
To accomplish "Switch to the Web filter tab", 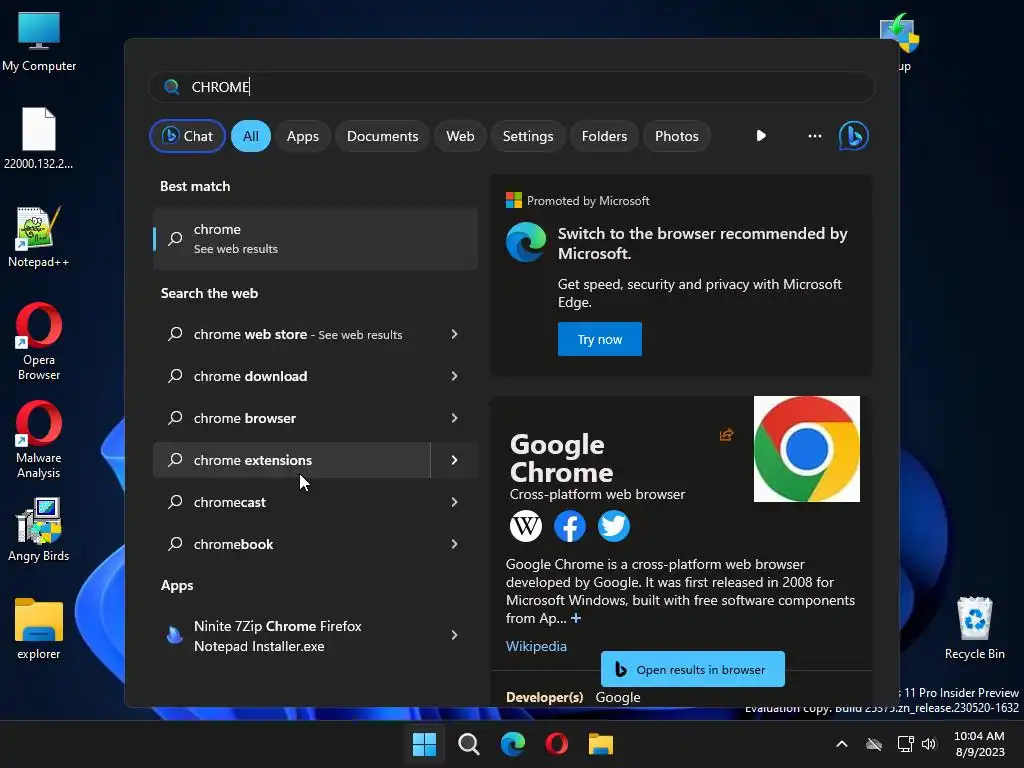I will [460, 136].
